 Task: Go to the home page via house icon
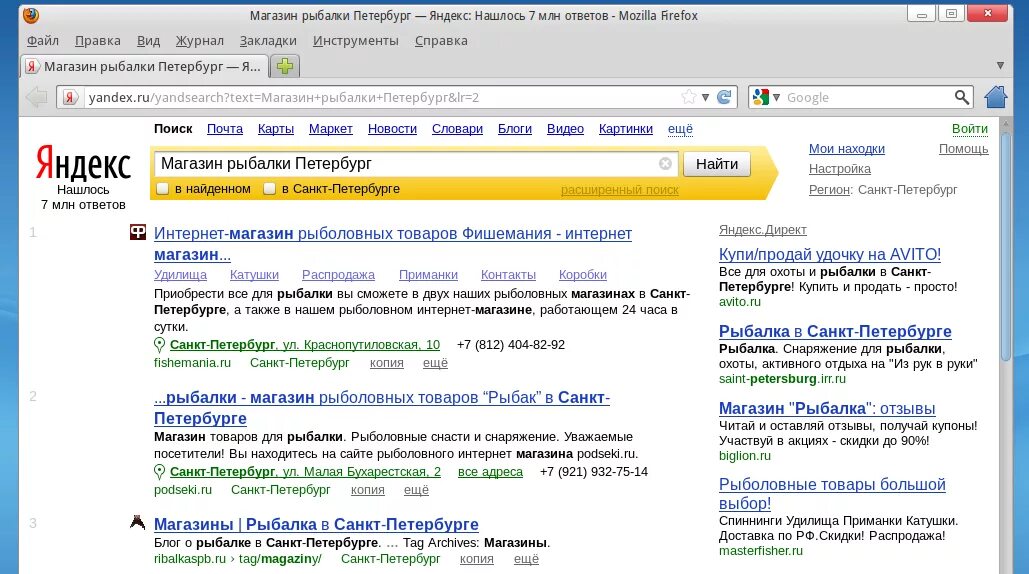coord(996,97)
